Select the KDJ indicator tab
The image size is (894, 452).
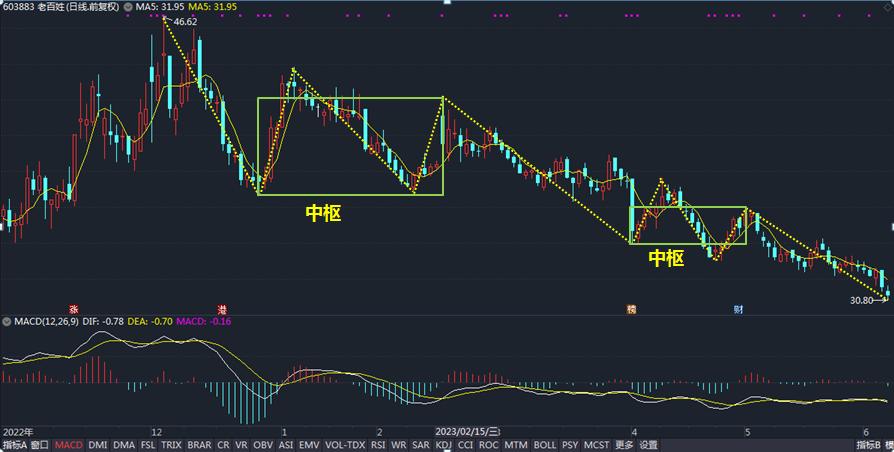pos(445,445)
